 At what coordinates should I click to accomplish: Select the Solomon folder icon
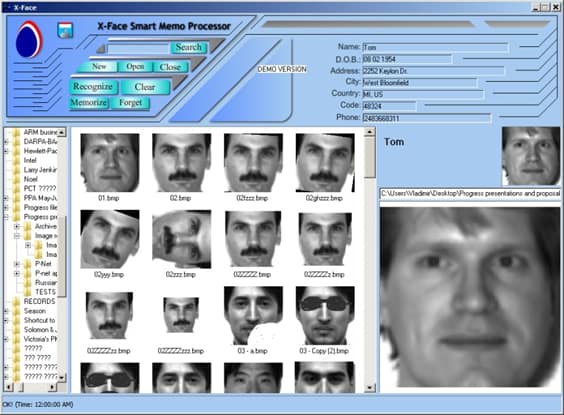point(16,329)
